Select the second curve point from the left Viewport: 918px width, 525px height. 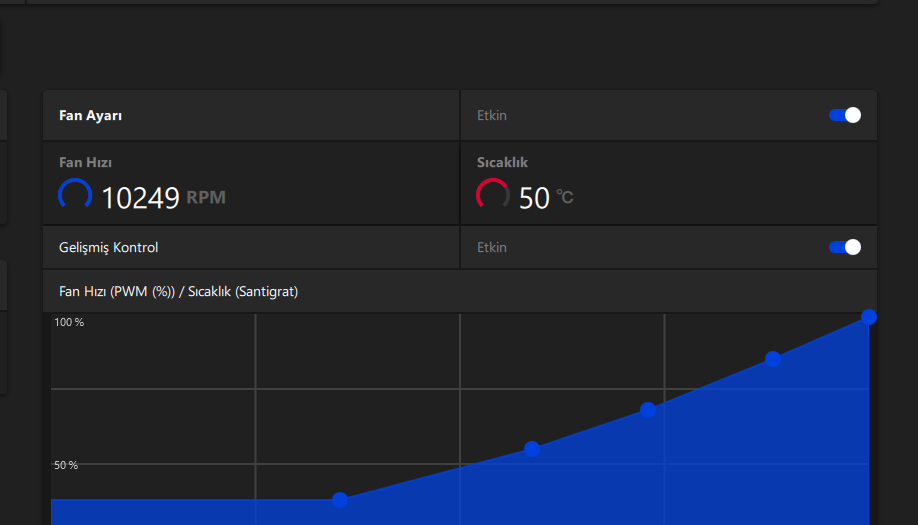[x=532, y=449]
